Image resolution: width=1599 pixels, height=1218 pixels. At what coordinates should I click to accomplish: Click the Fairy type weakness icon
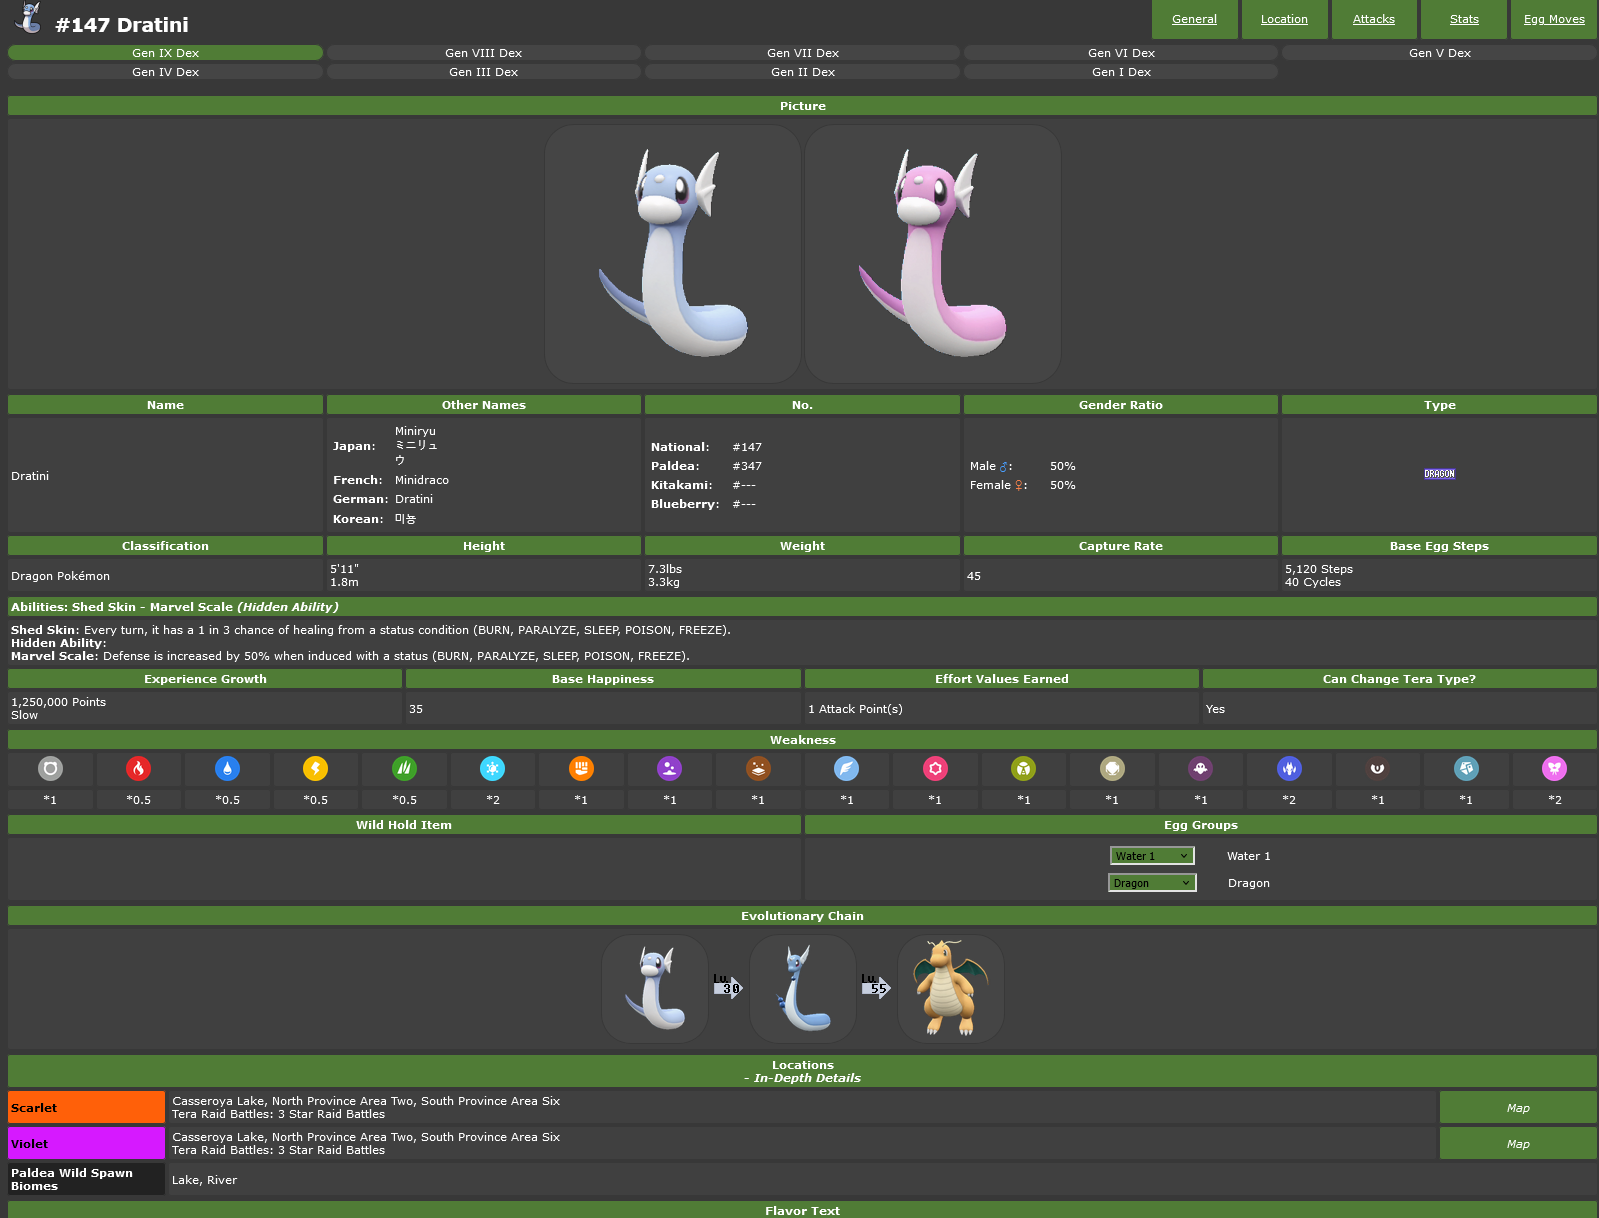pyautogui.click(x=1554, y=768)
